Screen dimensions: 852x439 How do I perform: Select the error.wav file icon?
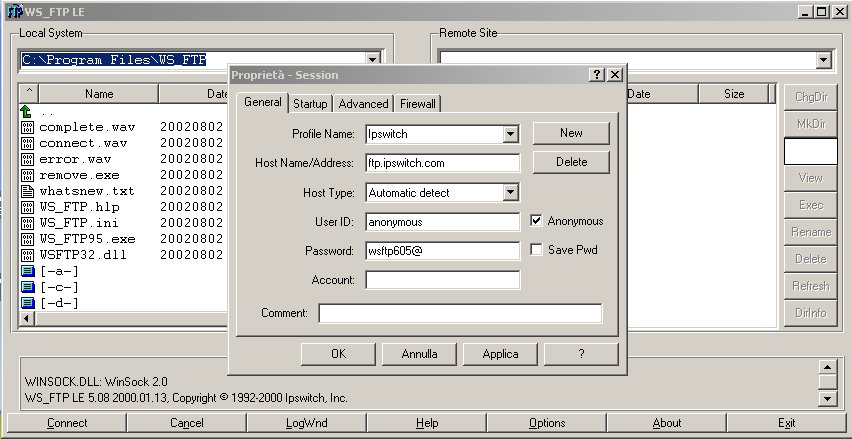tap(27, 159)
